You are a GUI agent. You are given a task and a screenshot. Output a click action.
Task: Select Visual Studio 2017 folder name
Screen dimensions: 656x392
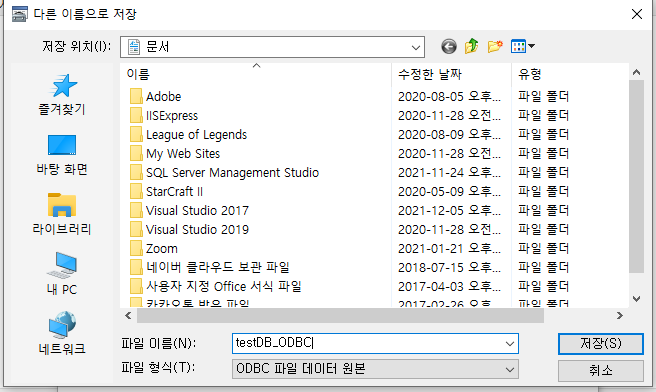pyautogui.click(x=197, y=210)
